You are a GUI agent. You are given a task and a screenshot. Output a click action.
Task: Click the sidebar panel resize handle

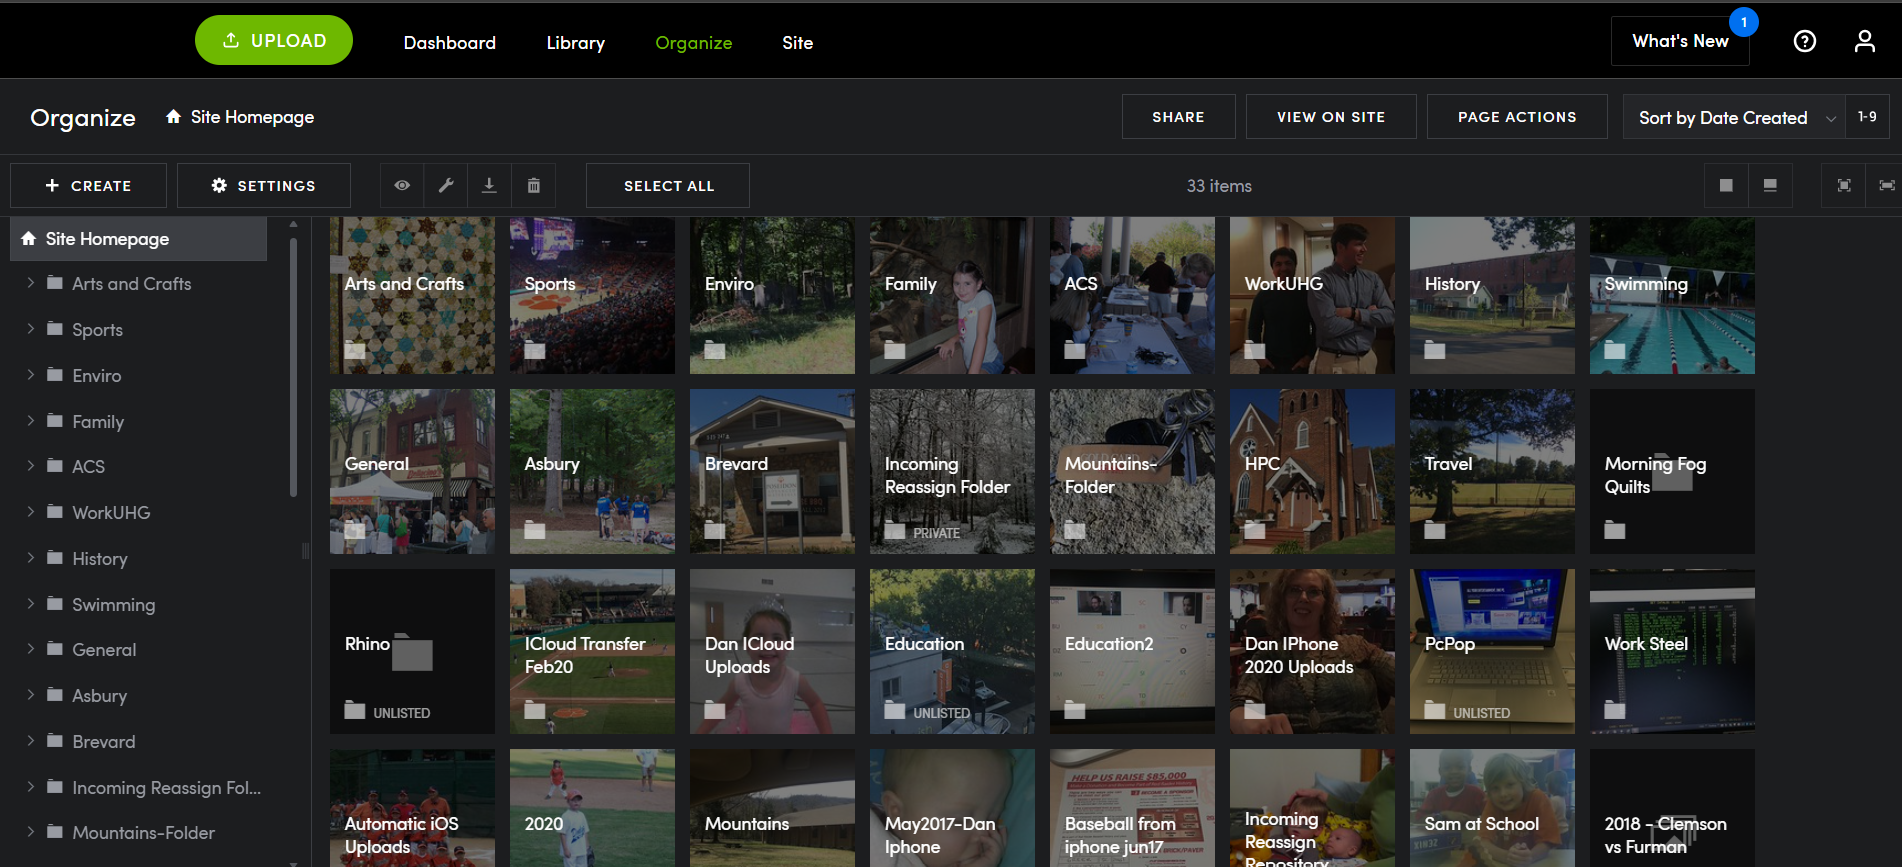[305, 550]
